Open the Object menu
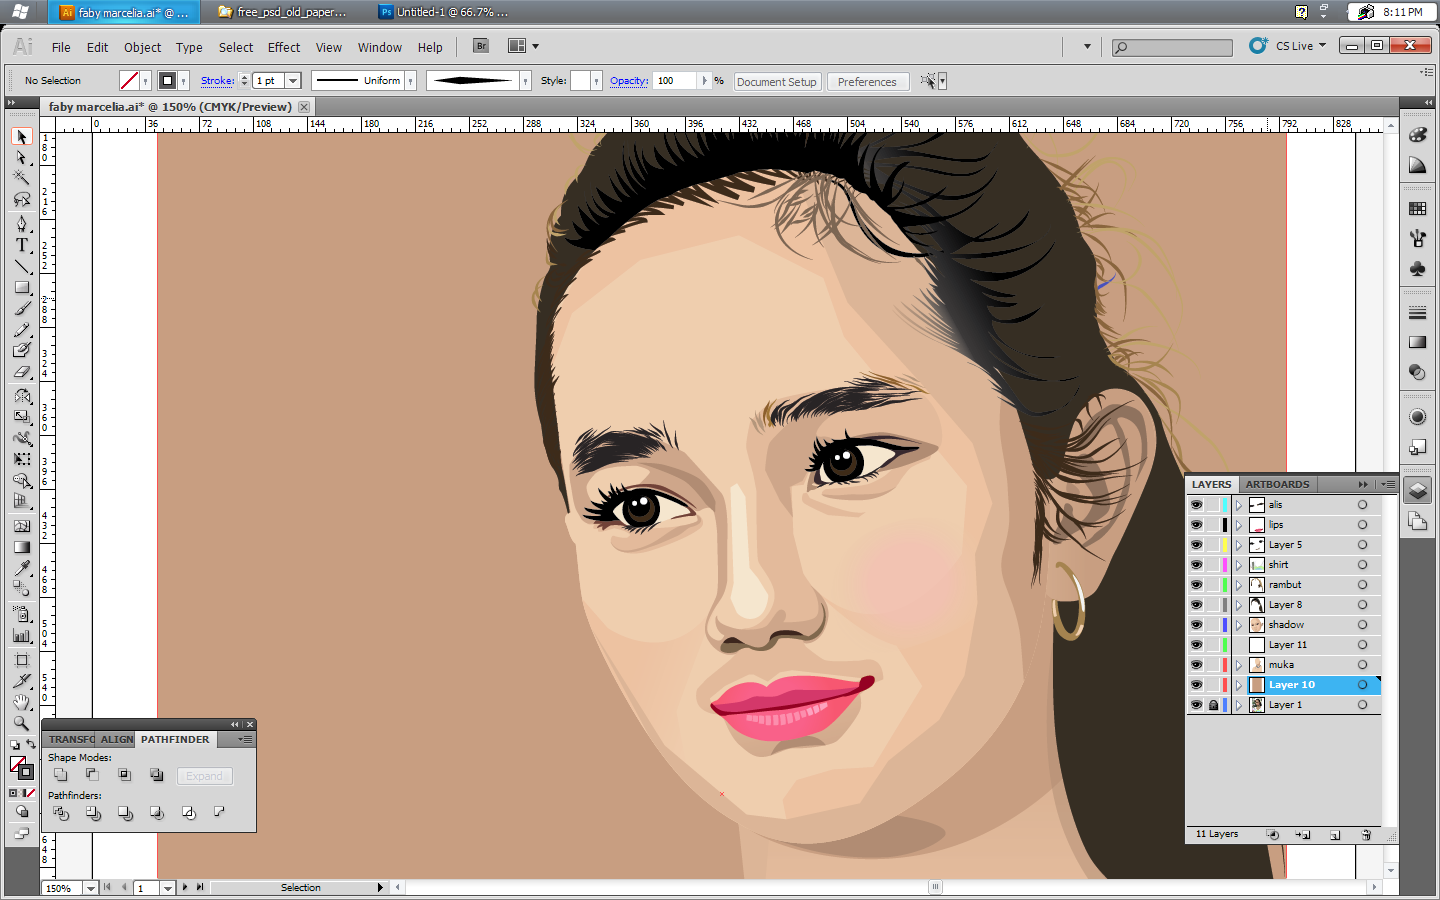 142,47
